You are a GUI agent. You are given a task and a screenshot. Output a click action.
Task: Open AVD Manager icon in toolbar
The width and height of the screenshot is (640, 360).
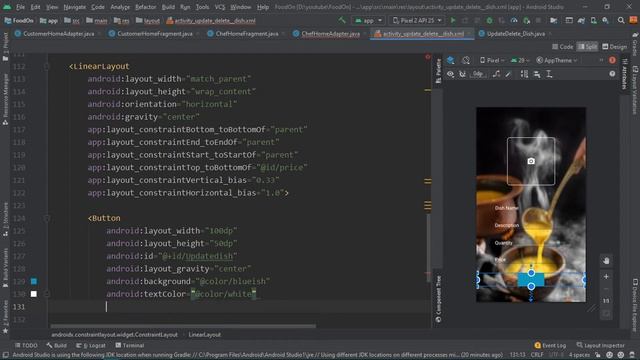(x=593, y=20)
